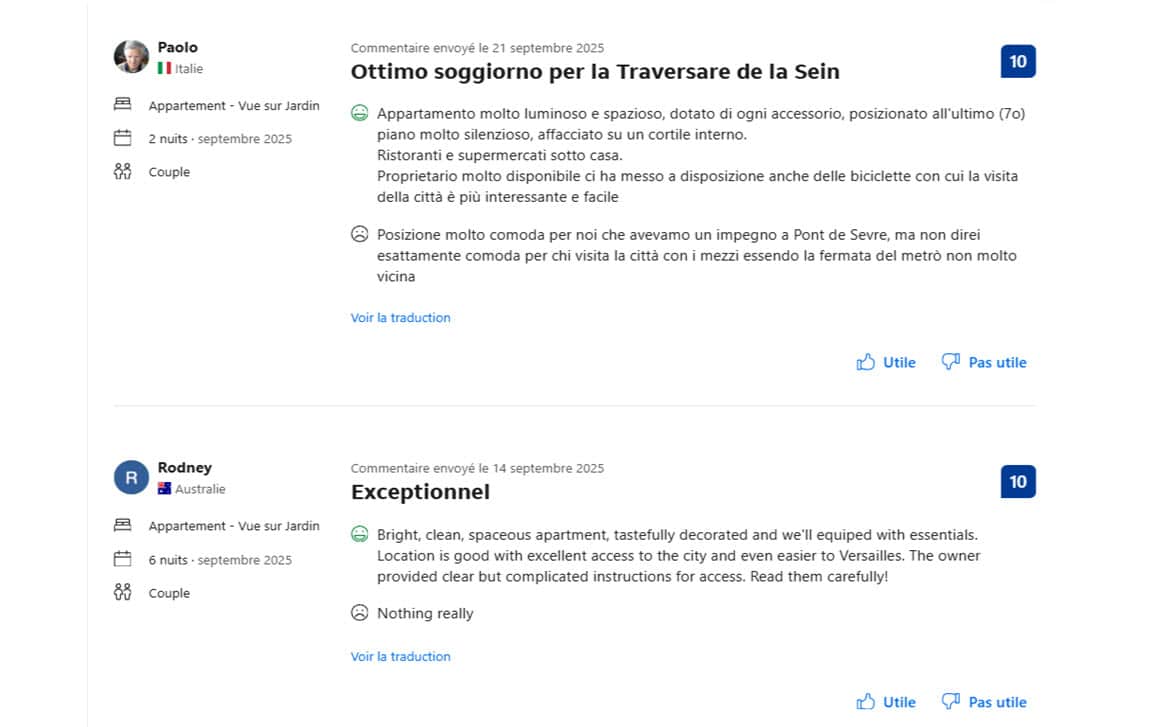
Task: Click green smiley in Paolo's positive comment
Action: (x=360, y=113)
